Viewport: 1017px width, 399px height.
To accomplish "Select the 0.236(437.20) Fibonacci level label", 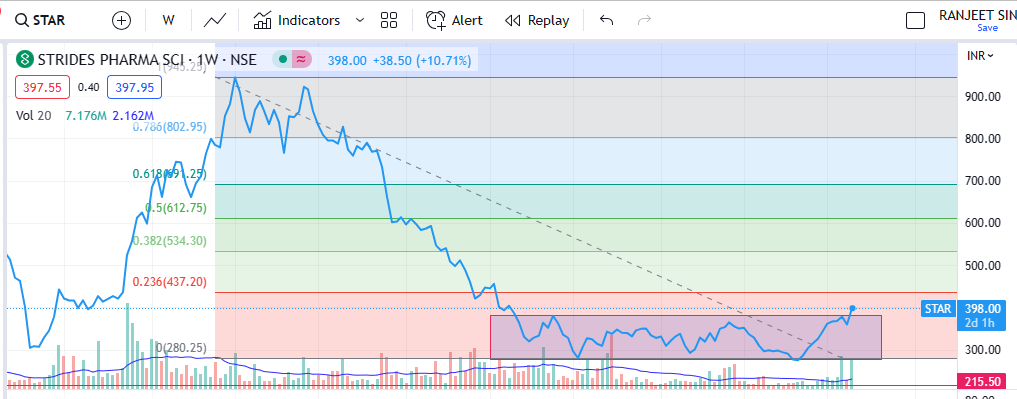I will pos(169,282).
